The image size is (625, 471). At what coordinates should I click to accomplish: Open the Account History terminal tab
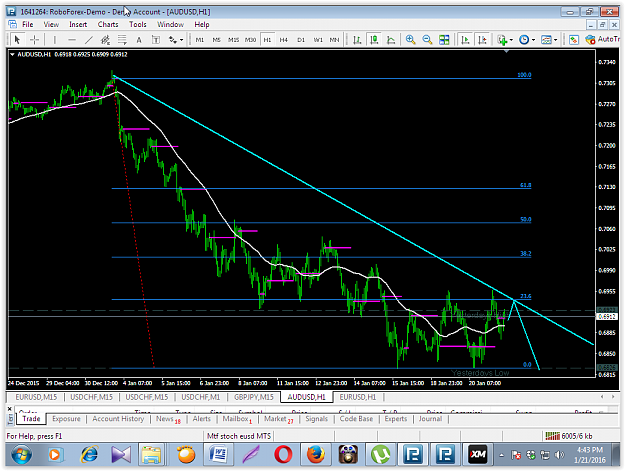(118, 418)
